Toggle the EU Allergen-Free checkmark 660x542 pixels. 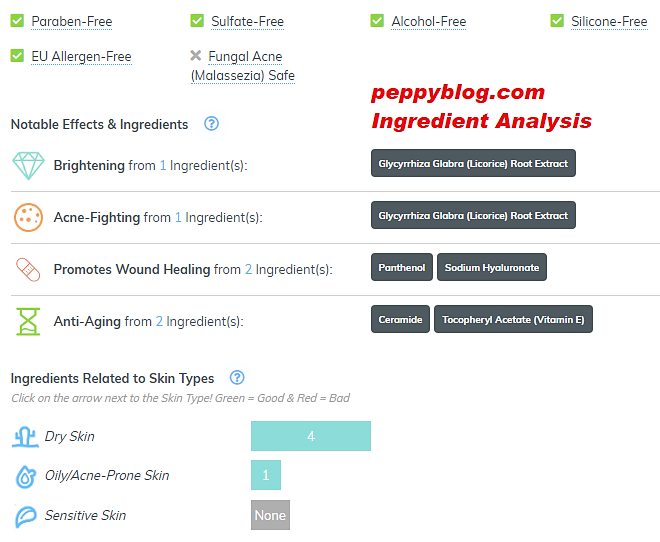17,56
